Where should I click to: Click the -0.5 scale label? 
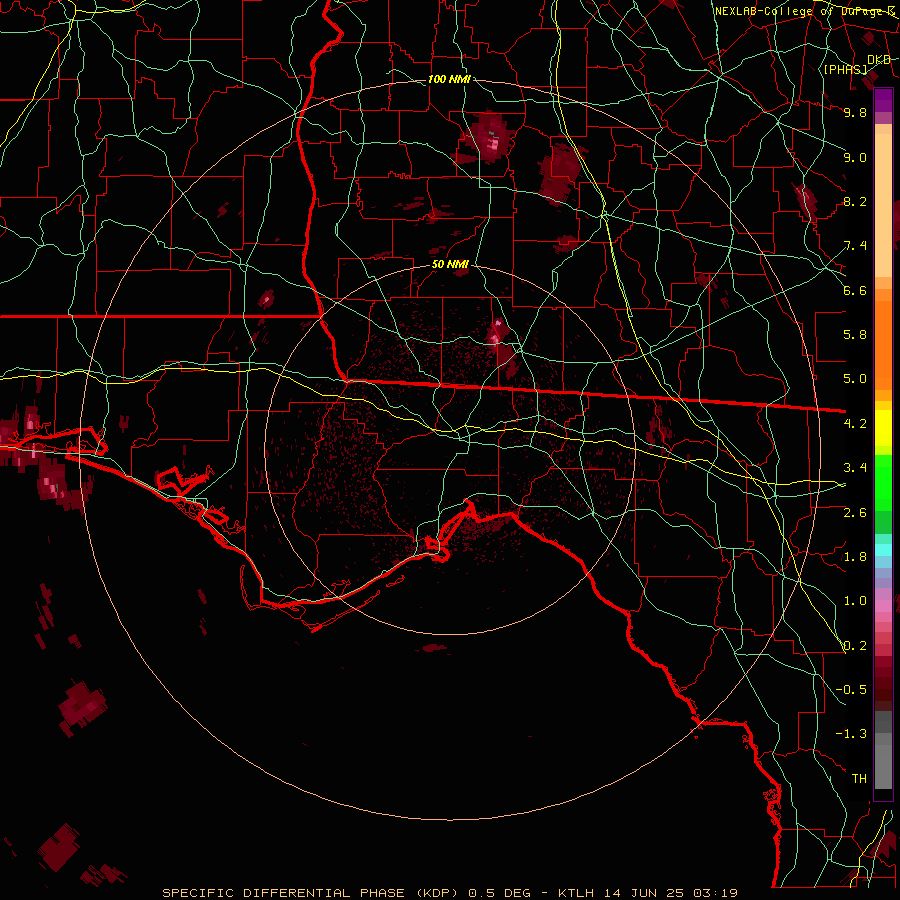coord(851,690)
